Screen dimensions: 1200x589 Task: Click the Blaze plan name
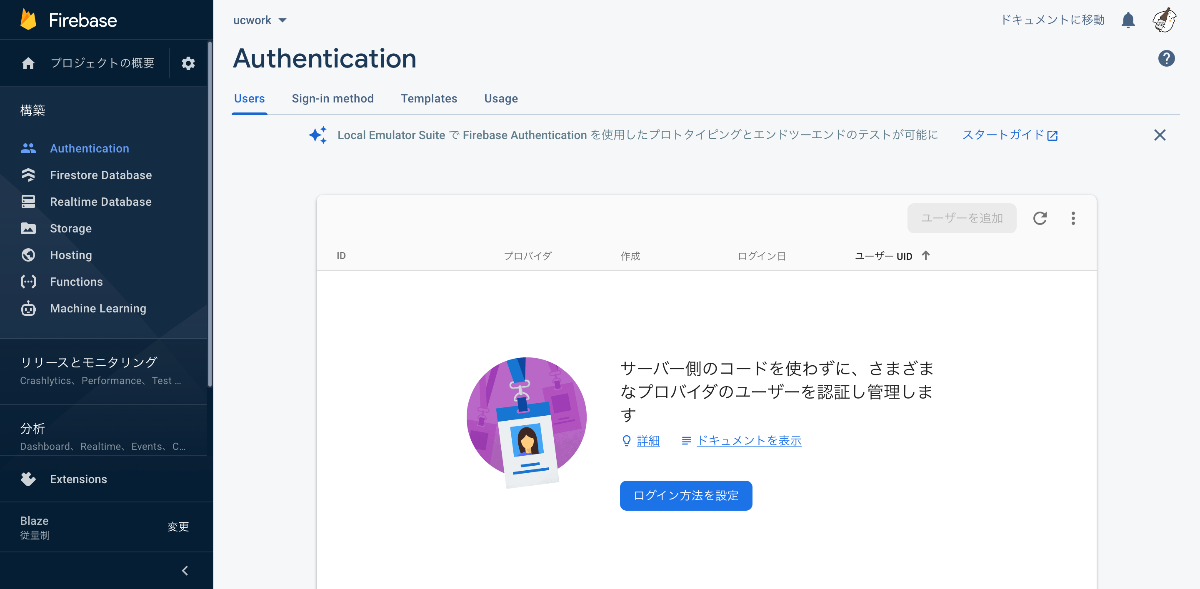[34, 521]
